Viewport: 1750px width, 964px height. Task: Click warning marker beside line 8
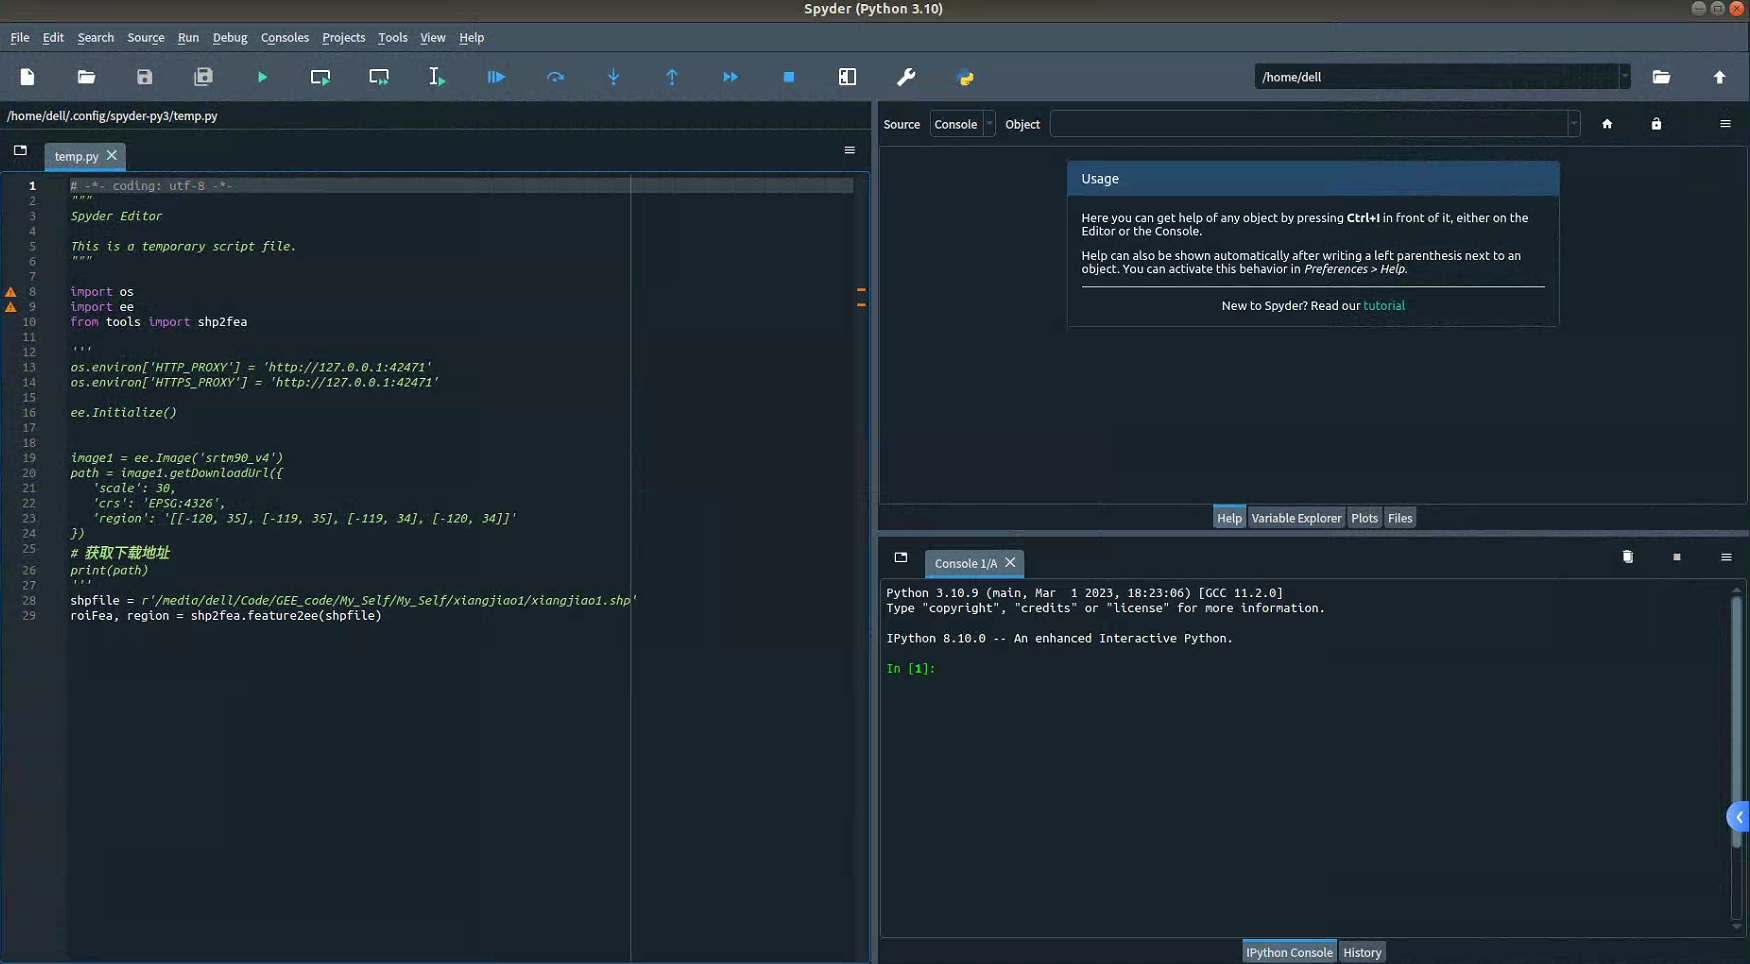(11, 292)
